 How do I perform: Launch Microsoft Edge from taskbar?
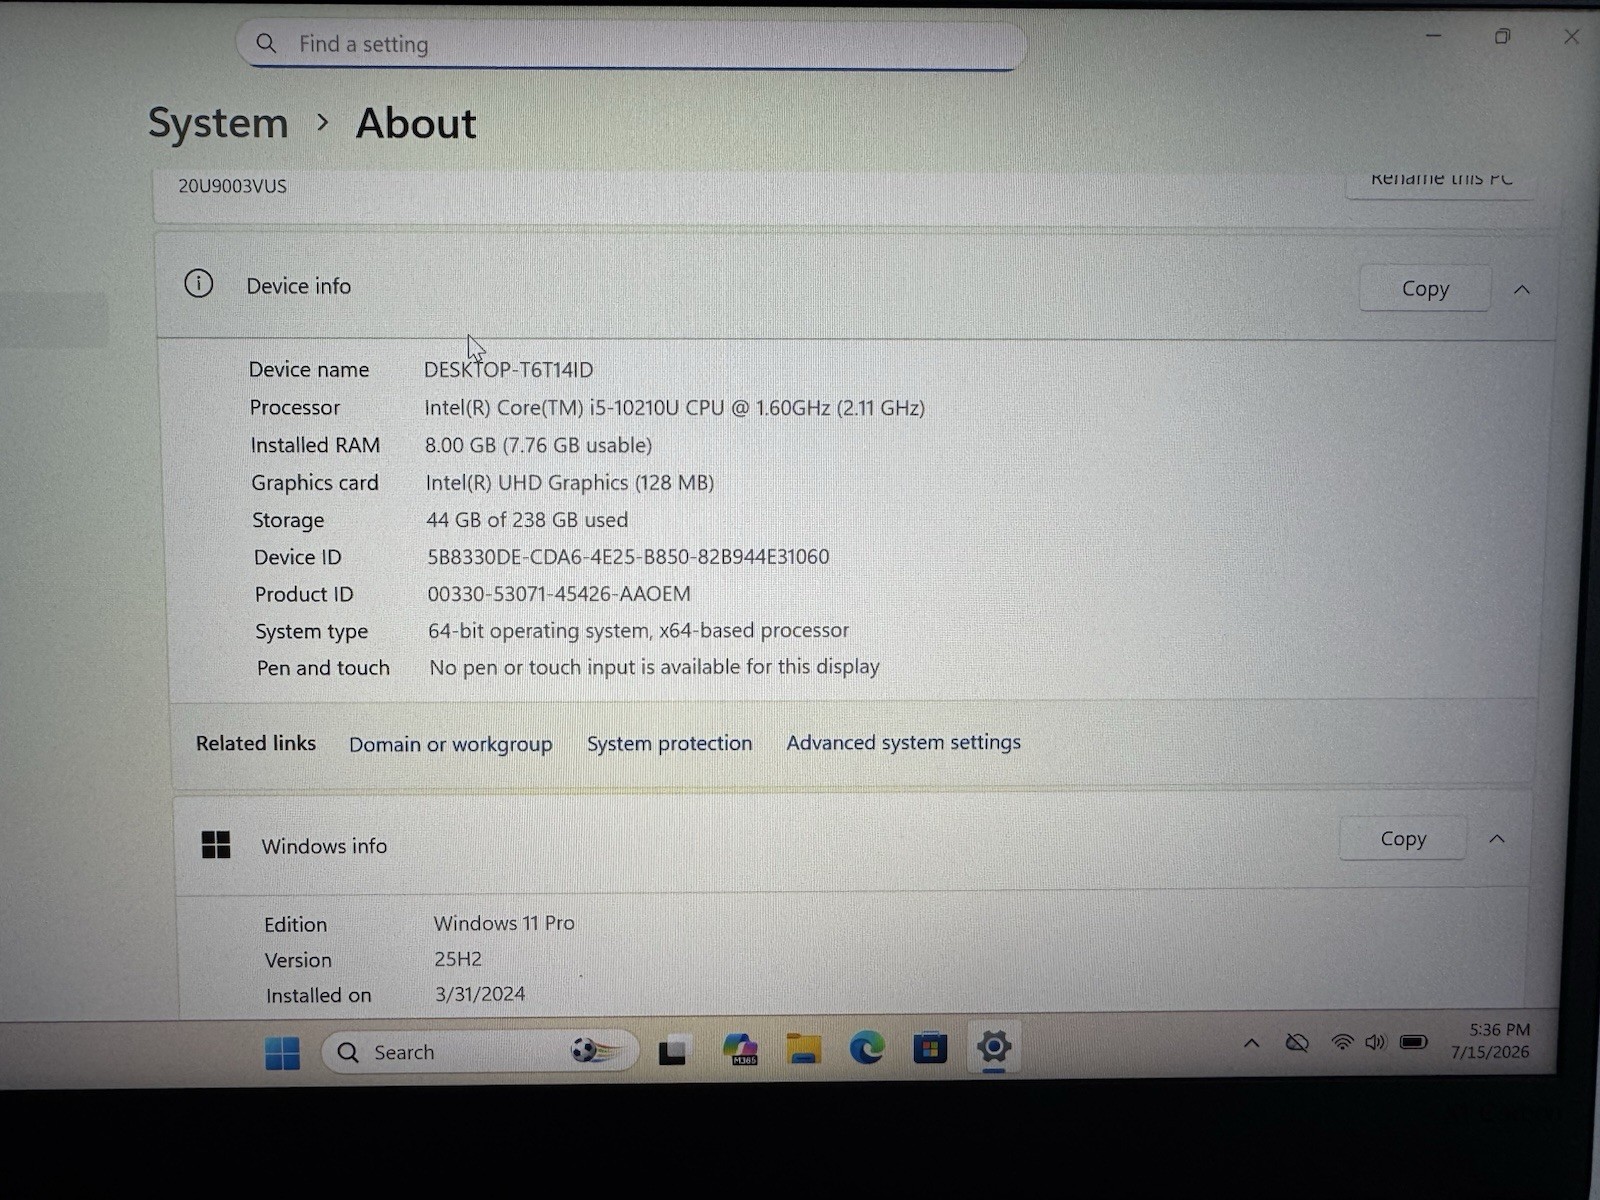(x=867, y=1047)
